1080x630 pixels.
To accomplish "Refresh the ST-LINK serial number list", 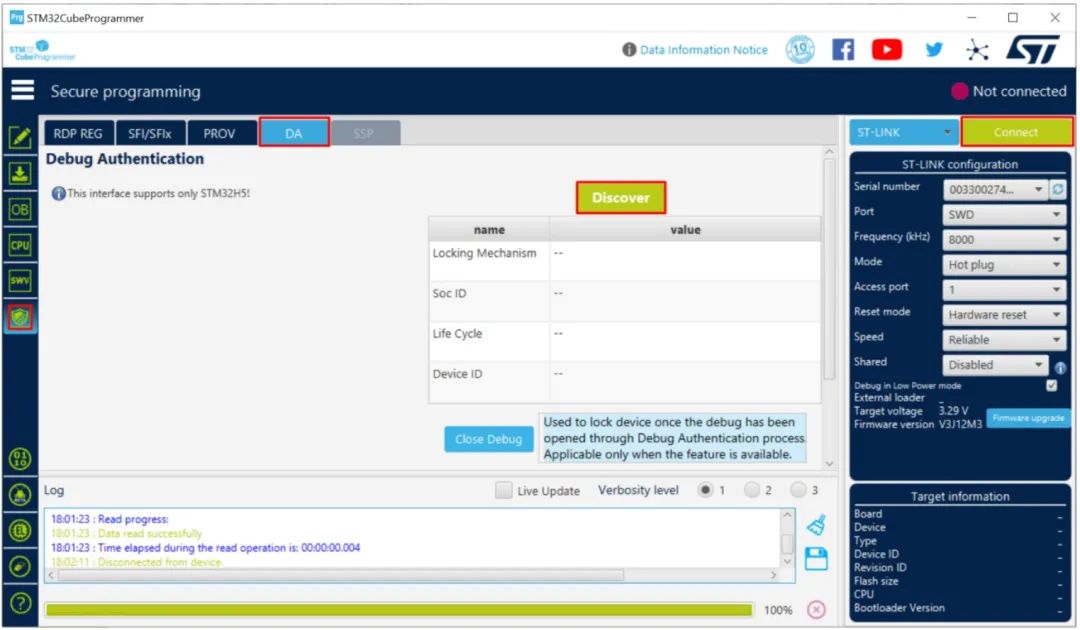I will (x=1058, y=189).
